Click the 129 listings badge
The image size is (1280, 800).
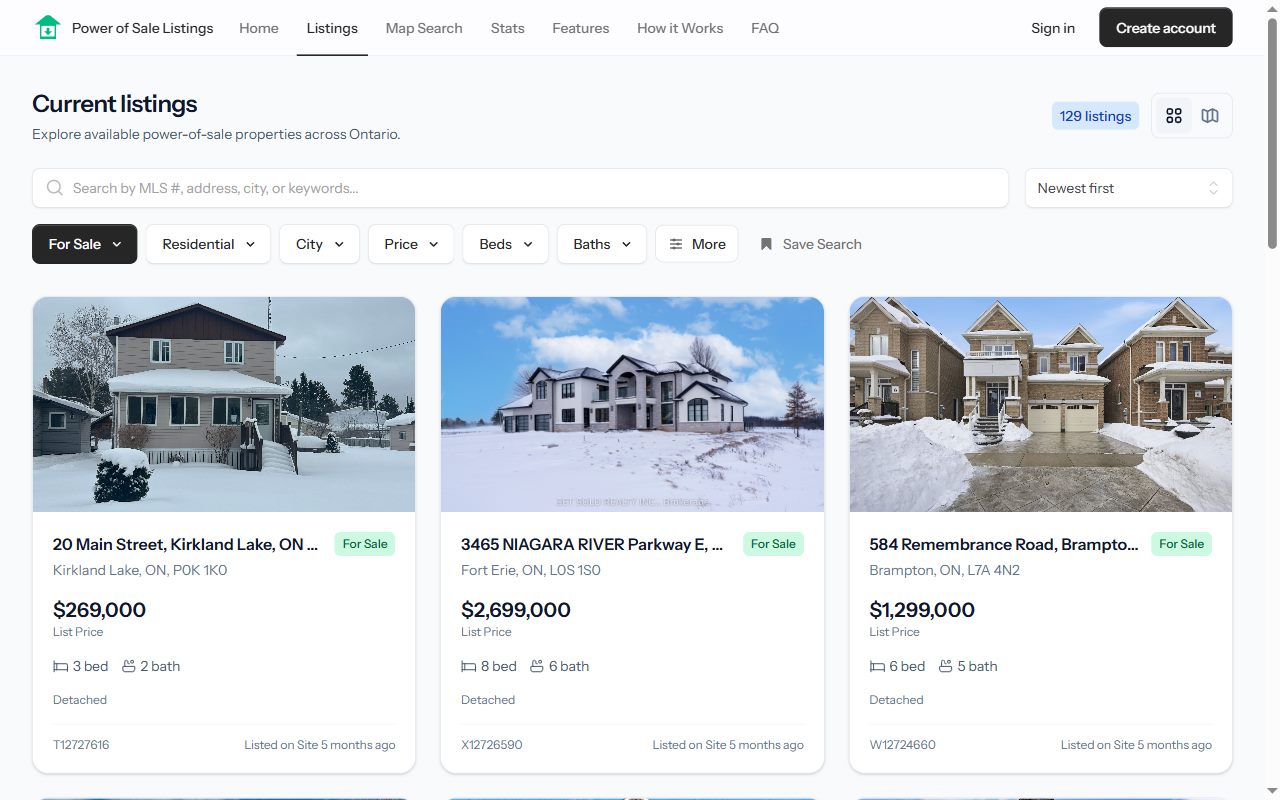1095,116
